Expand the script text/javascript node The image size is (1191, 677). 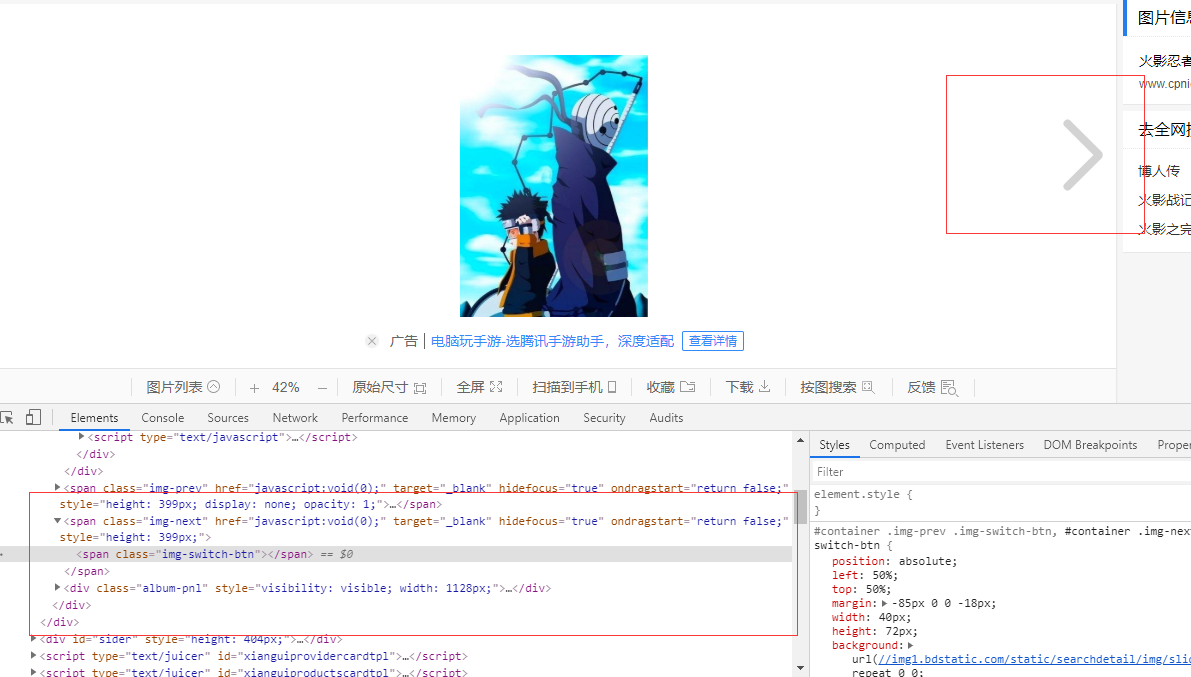[81, 437]
